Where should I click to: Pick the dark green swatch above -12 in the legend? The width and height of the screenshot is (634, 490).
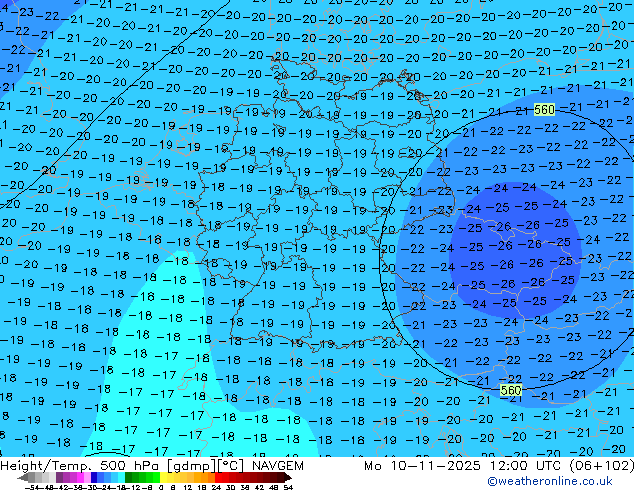(129, 477)
